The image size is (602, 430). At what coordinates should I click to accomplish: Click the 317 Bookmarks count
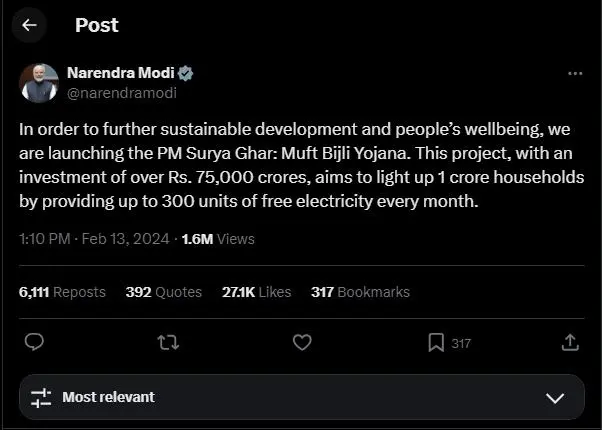tap(360, 292)
